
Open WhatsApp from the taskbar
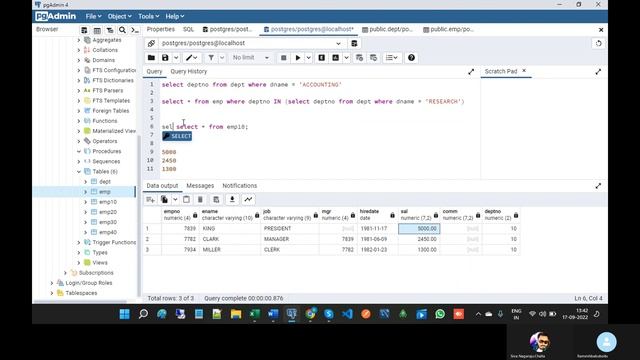440,314
